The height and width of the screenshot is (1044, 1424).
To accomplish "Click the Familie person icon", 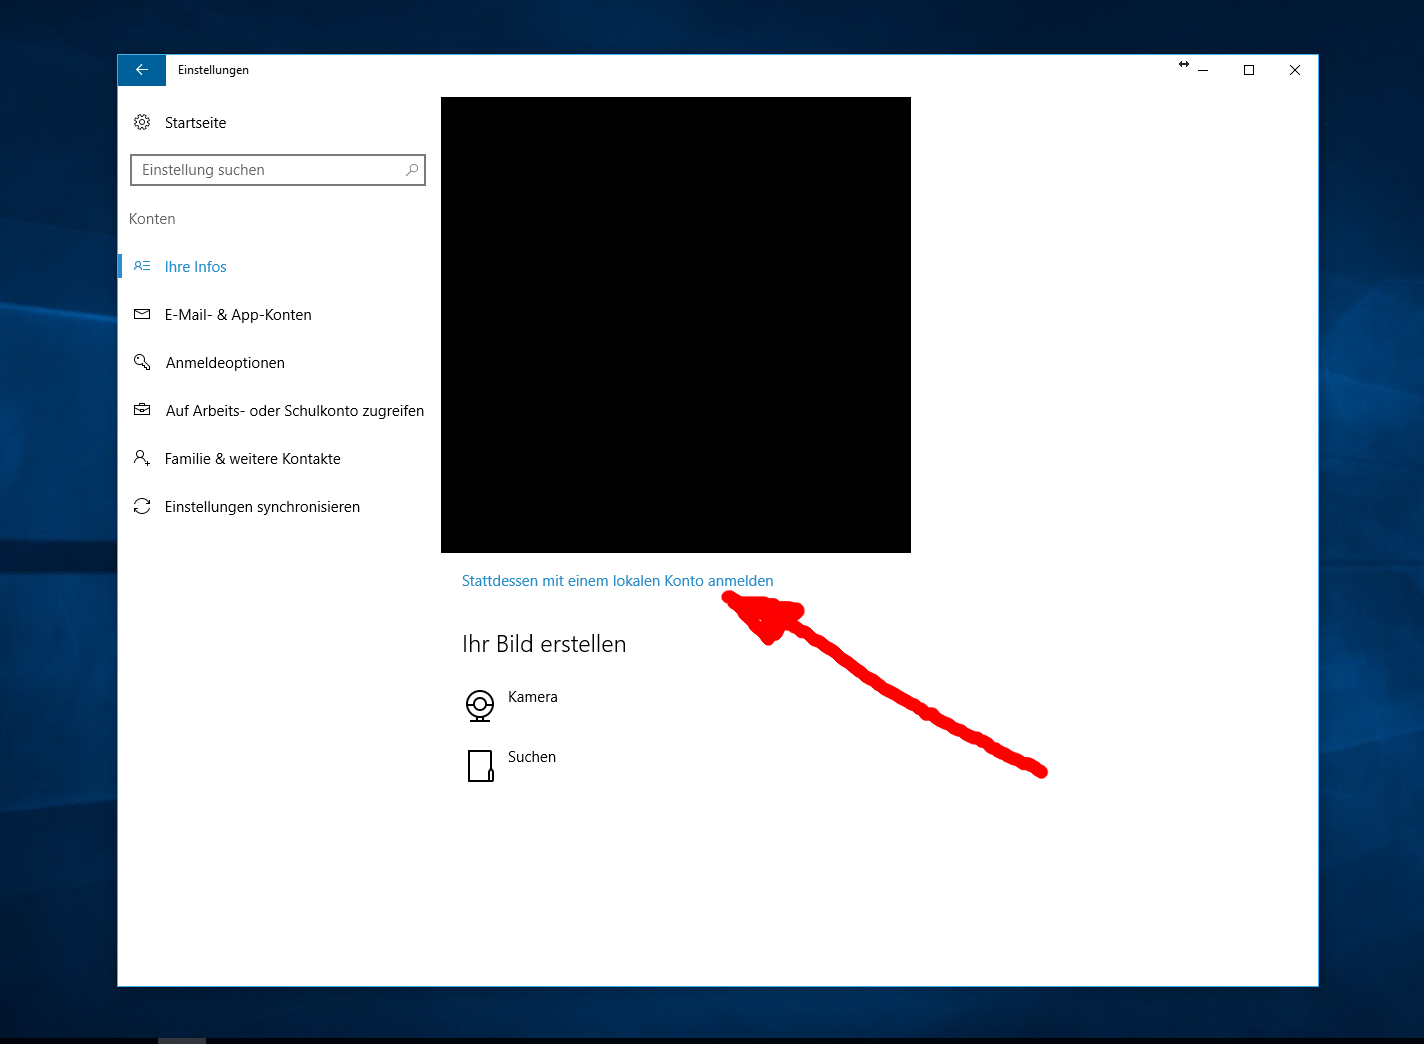I will tap(142, 458).
